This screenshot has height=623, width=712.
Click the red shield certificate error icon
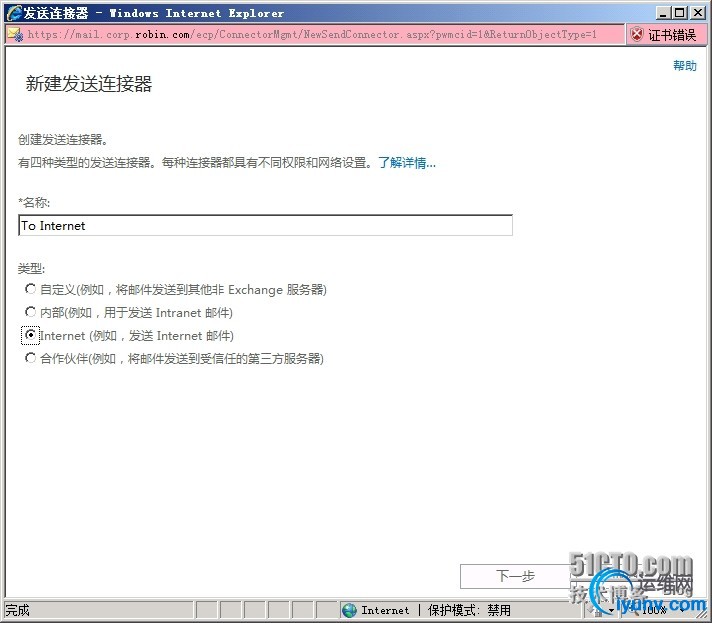637,35
